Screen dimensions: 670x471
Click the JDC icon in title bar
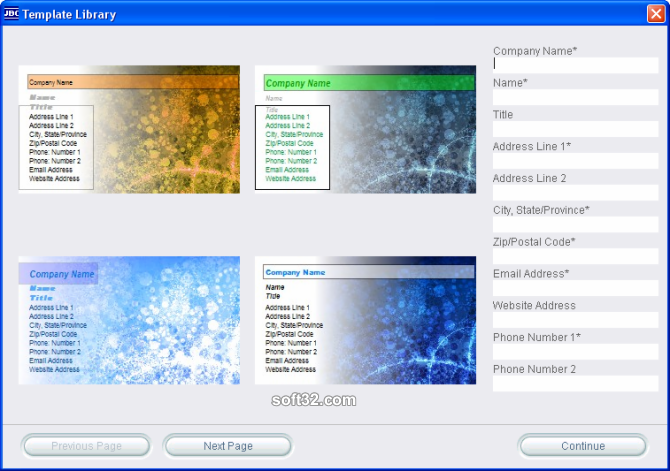11,14
